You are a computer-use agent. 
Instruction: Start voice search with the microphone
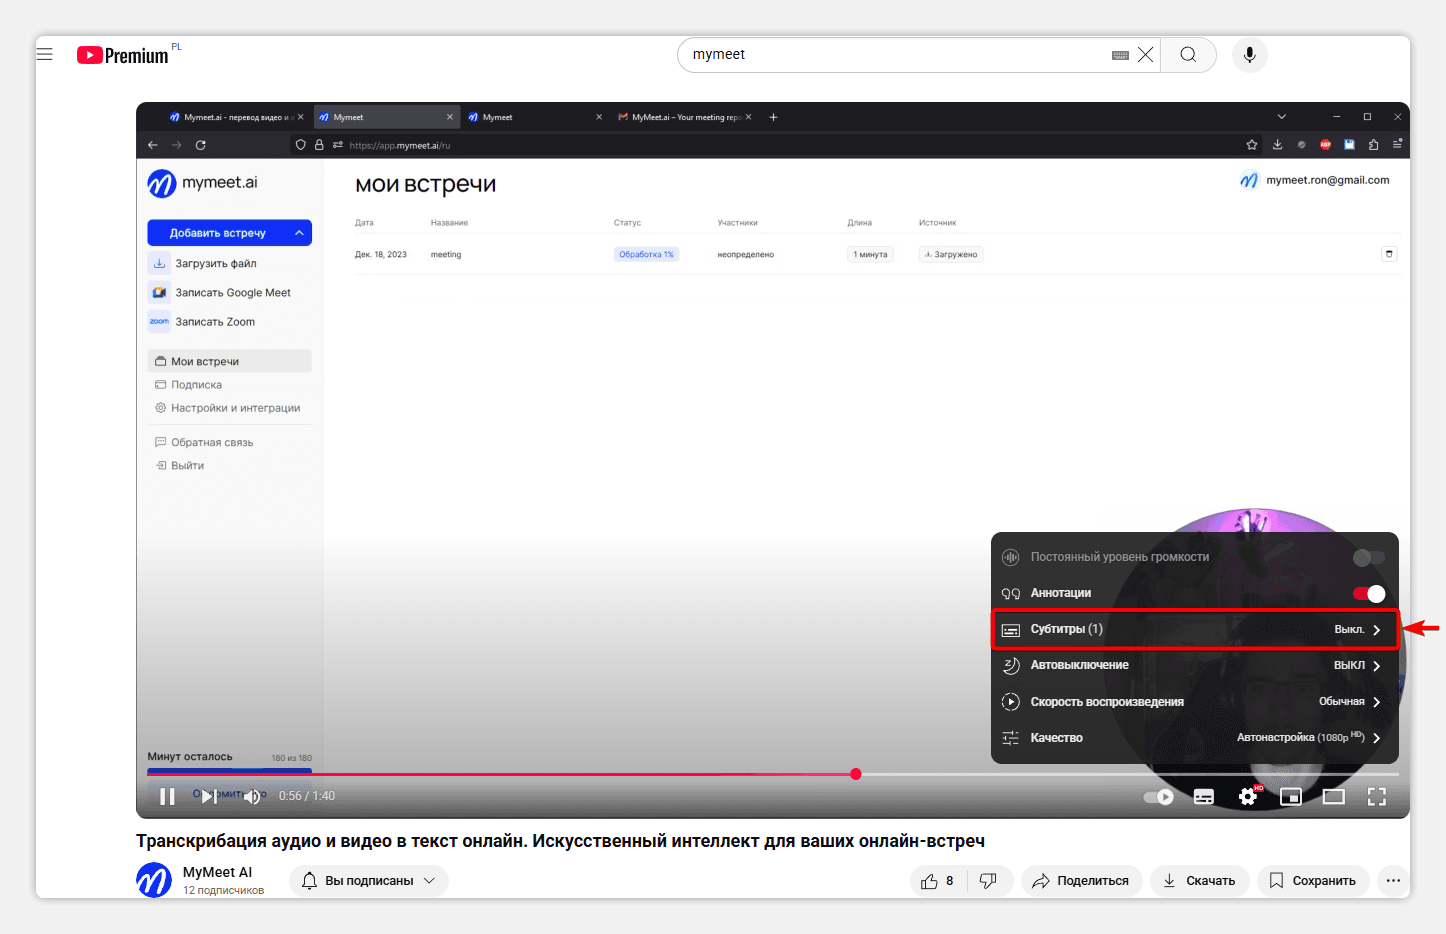coord(1249,55)
